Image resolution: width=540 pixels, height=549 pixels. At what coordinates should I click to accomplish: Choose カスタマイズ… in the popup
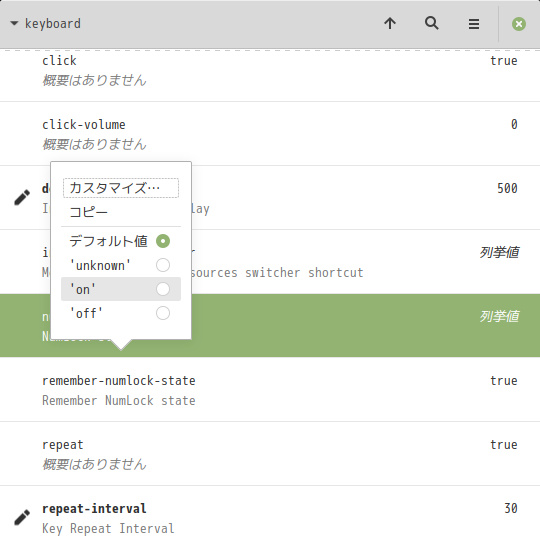point(121,188)
